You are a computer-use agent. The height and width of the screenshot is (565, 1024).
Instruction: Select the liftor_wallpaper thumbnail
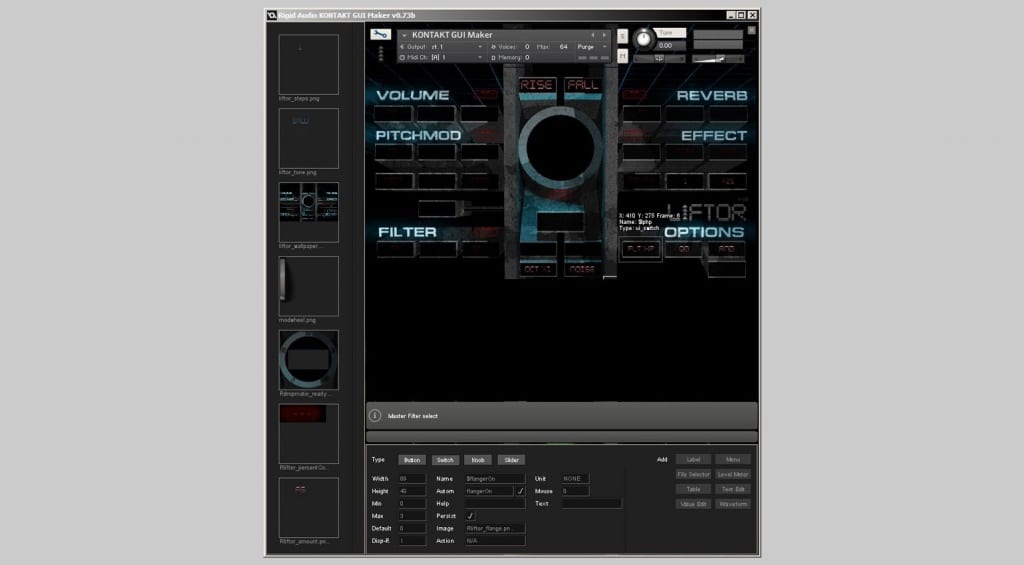point(308,212)
